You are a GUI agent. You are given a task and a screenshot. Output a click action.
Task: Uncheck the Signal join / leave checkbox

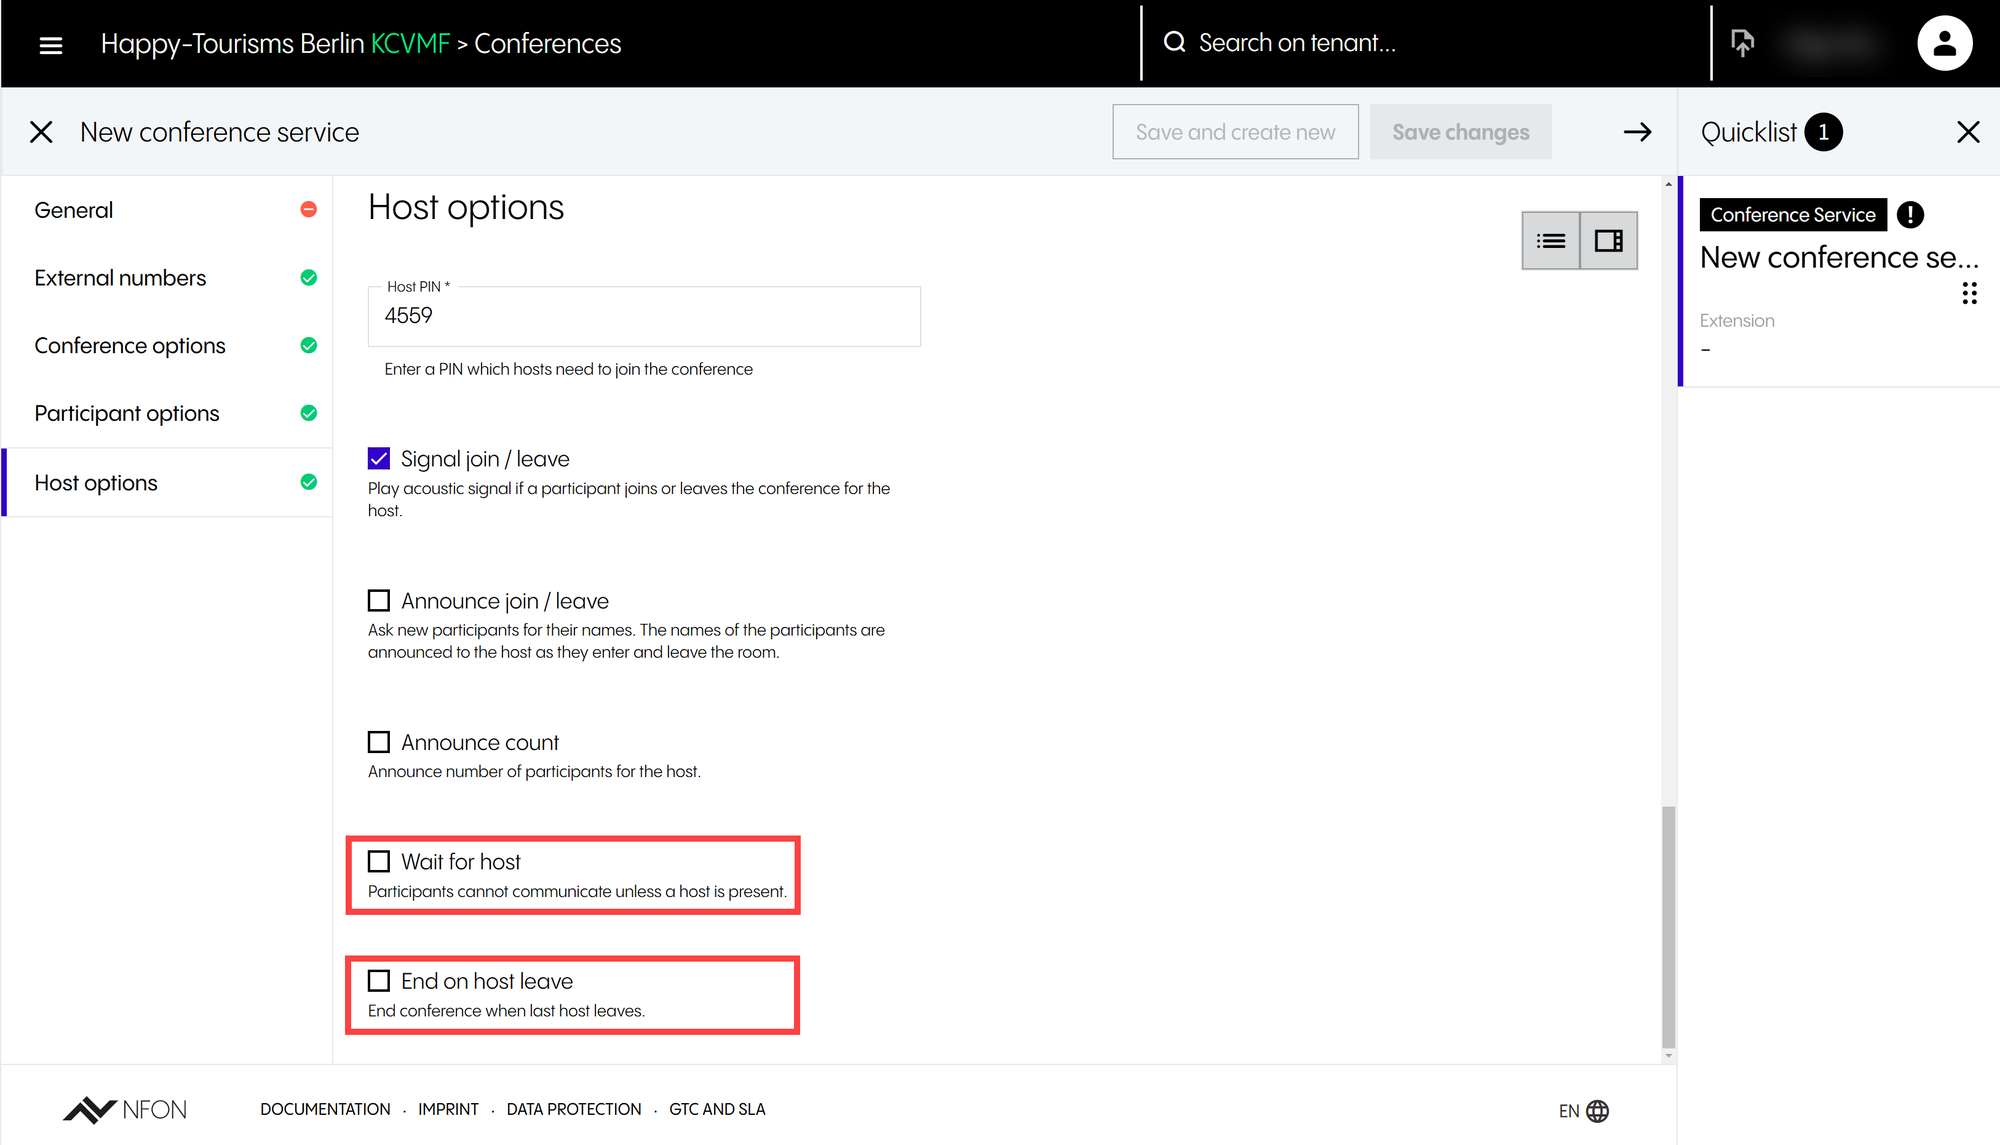coord(379,459)
